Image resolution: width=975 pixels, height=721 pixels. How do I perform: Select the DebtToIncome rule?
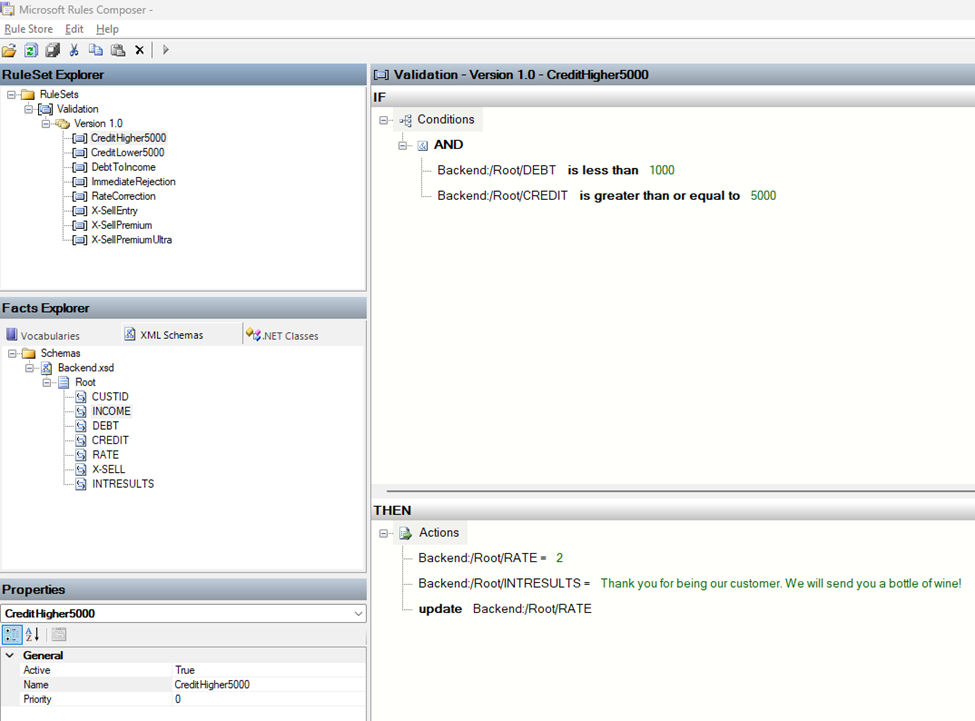click(x=123, y=167)
